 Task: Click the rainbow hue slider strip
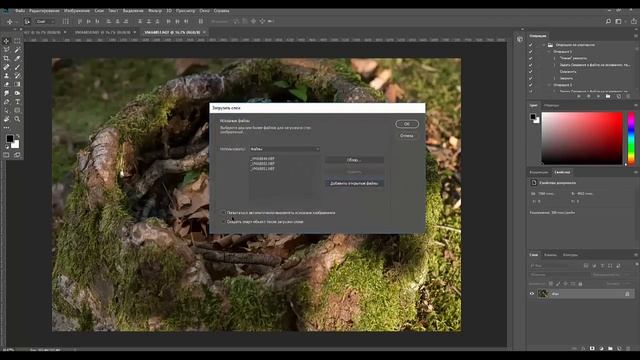631,138
